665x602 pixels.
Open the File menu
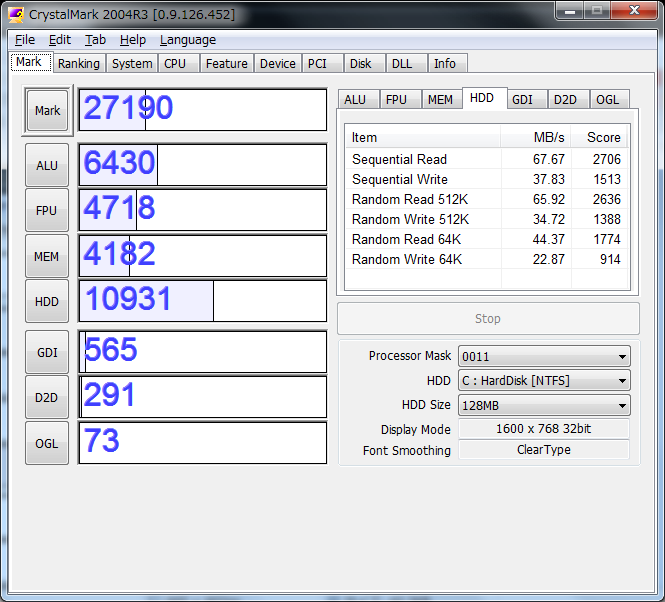click(25, 40)
